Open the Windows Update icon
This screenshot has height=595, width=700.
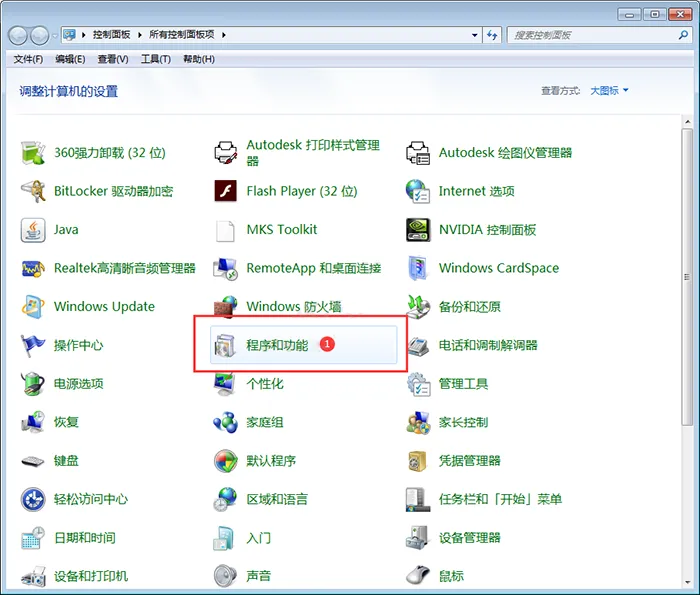tap(33, 307)
